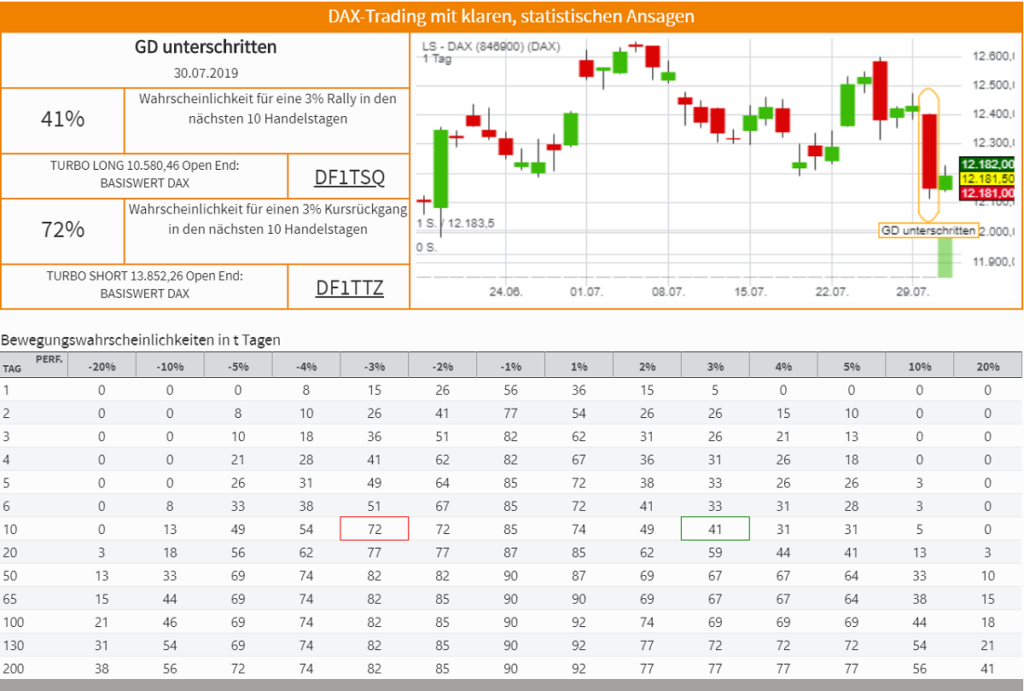Click the row label 20 in TAG column
Viewport: 1024px width, 691px height.
pos(10,553)
